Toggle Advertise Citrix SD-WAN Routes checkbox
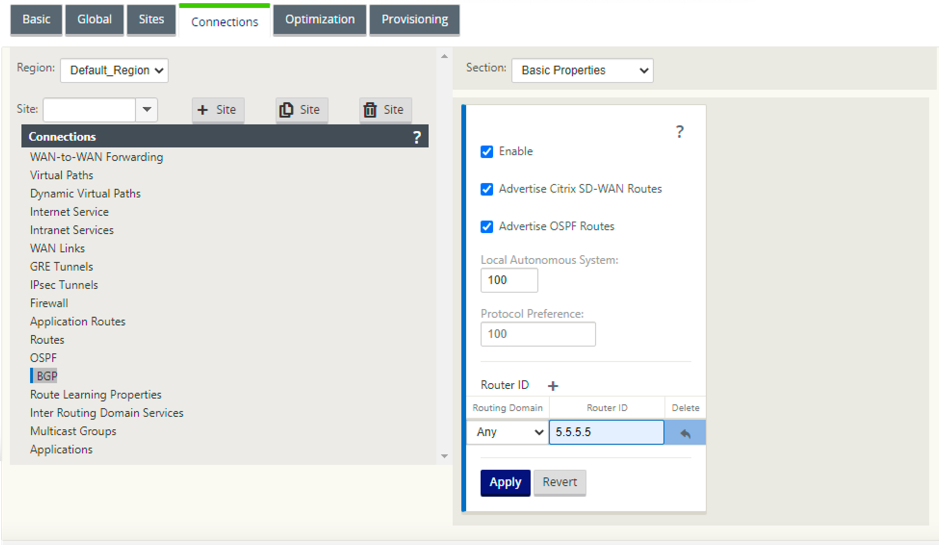This screenshot has width=939, height=545. (487, 189)
